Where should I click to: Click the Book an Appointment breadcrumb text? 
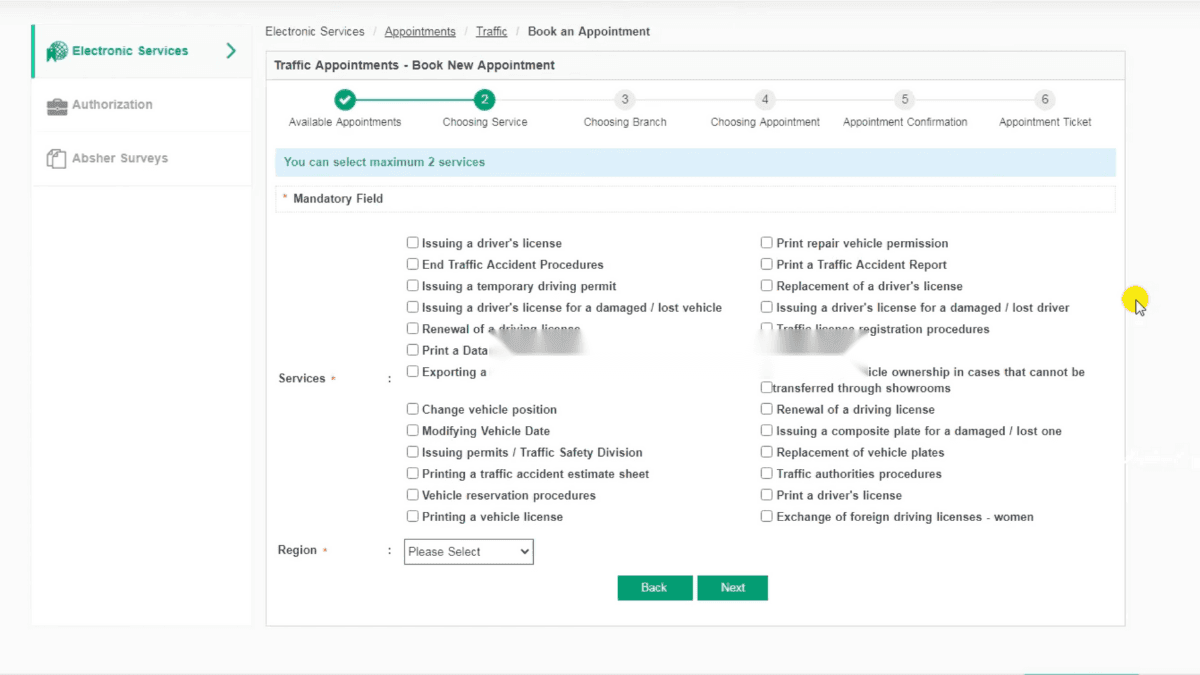(589, 32)
